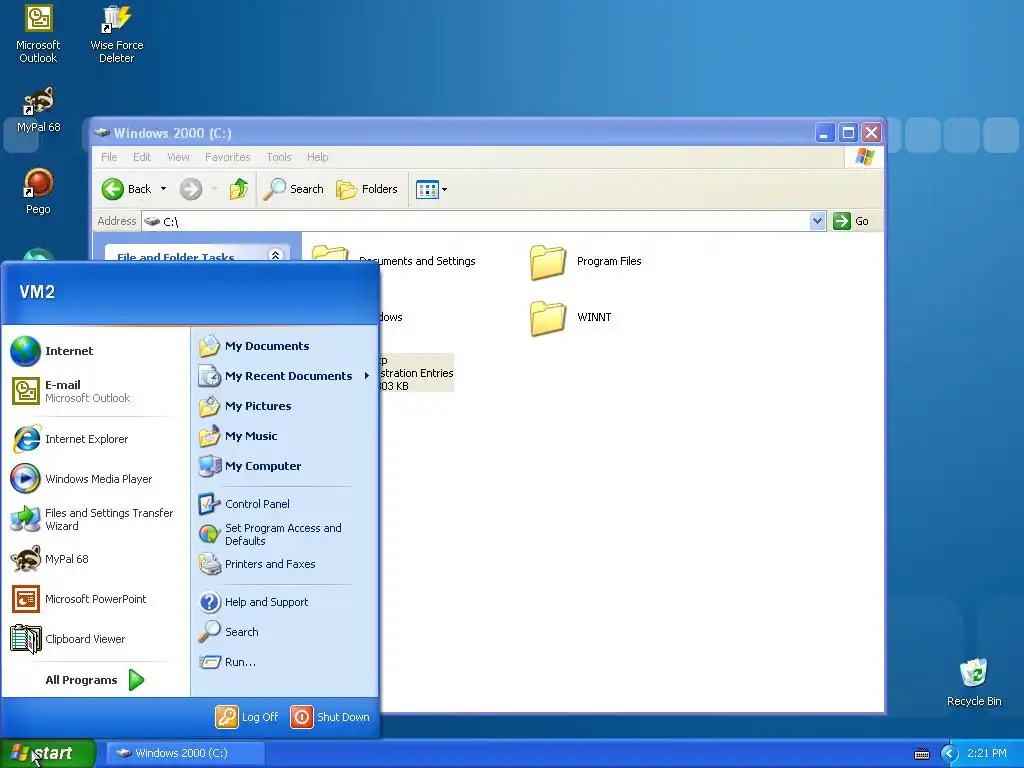1024x768 pixels.
Task: Open the View menu
Action: tap(178, 157)
